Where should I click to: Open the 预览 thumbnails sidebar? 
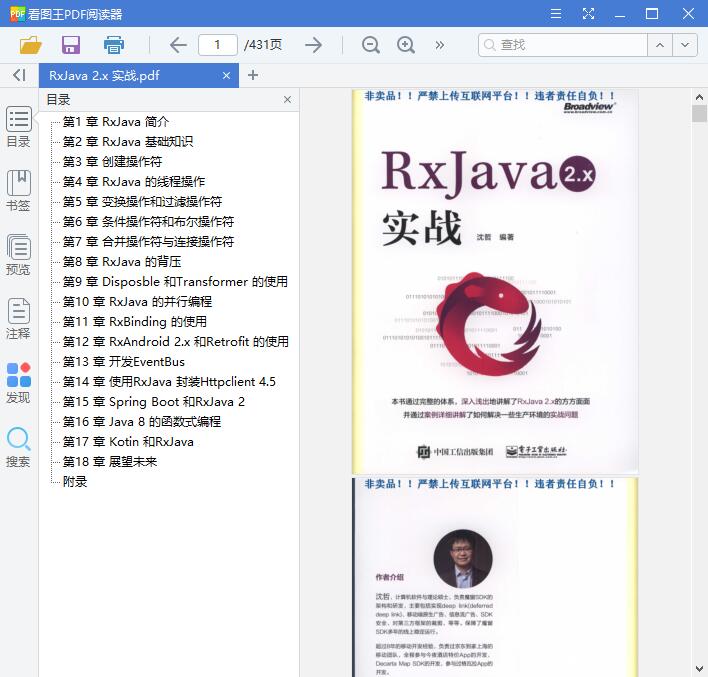coord(19,255)
